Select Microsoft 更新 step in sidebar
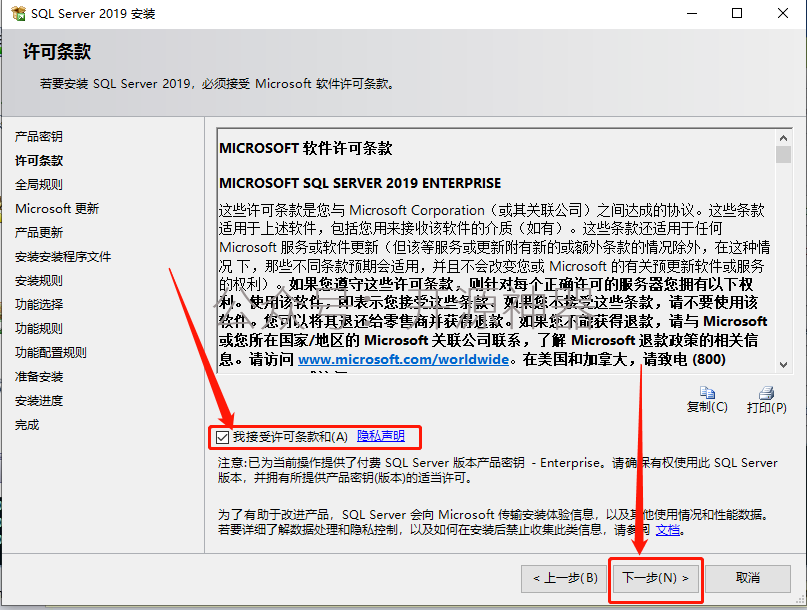The height and width of the screenshot is (610, 807). coord(57,208)
